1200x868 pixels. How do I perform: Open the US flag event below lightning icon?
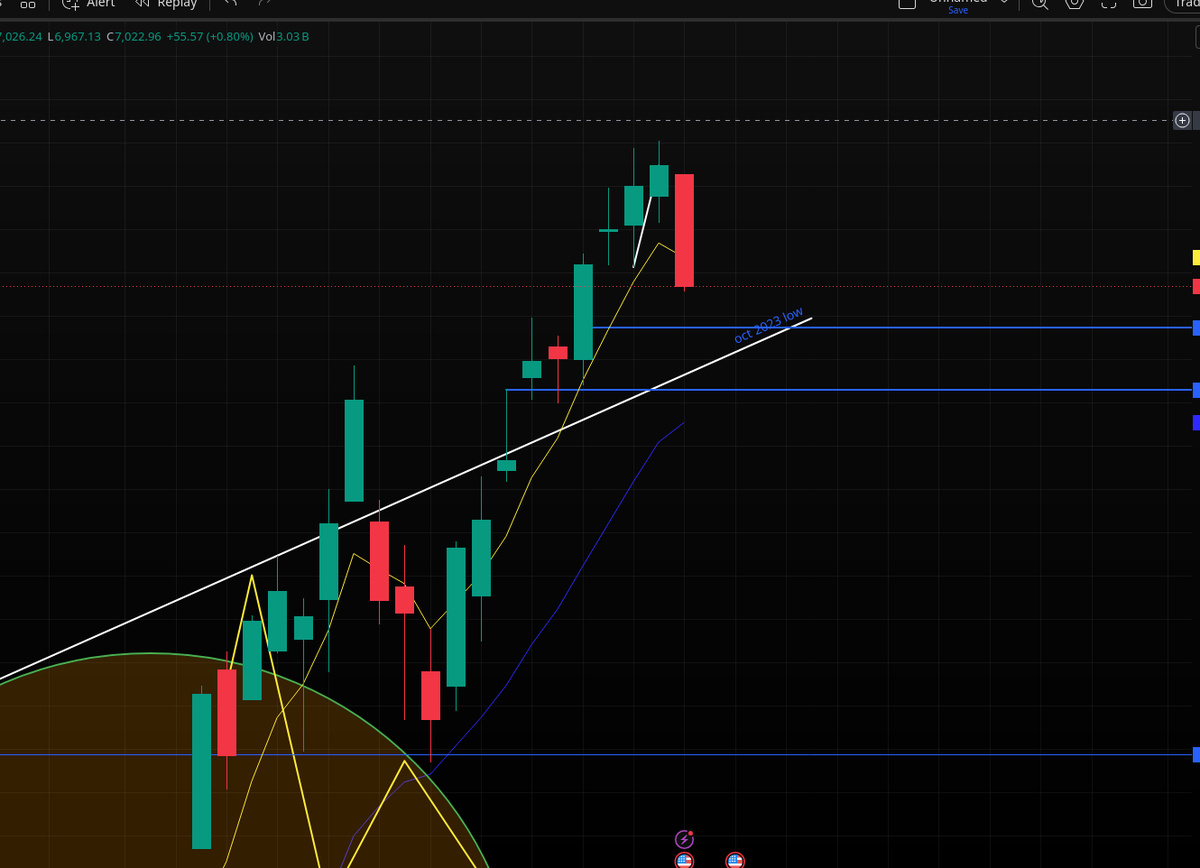coord(684,860)
